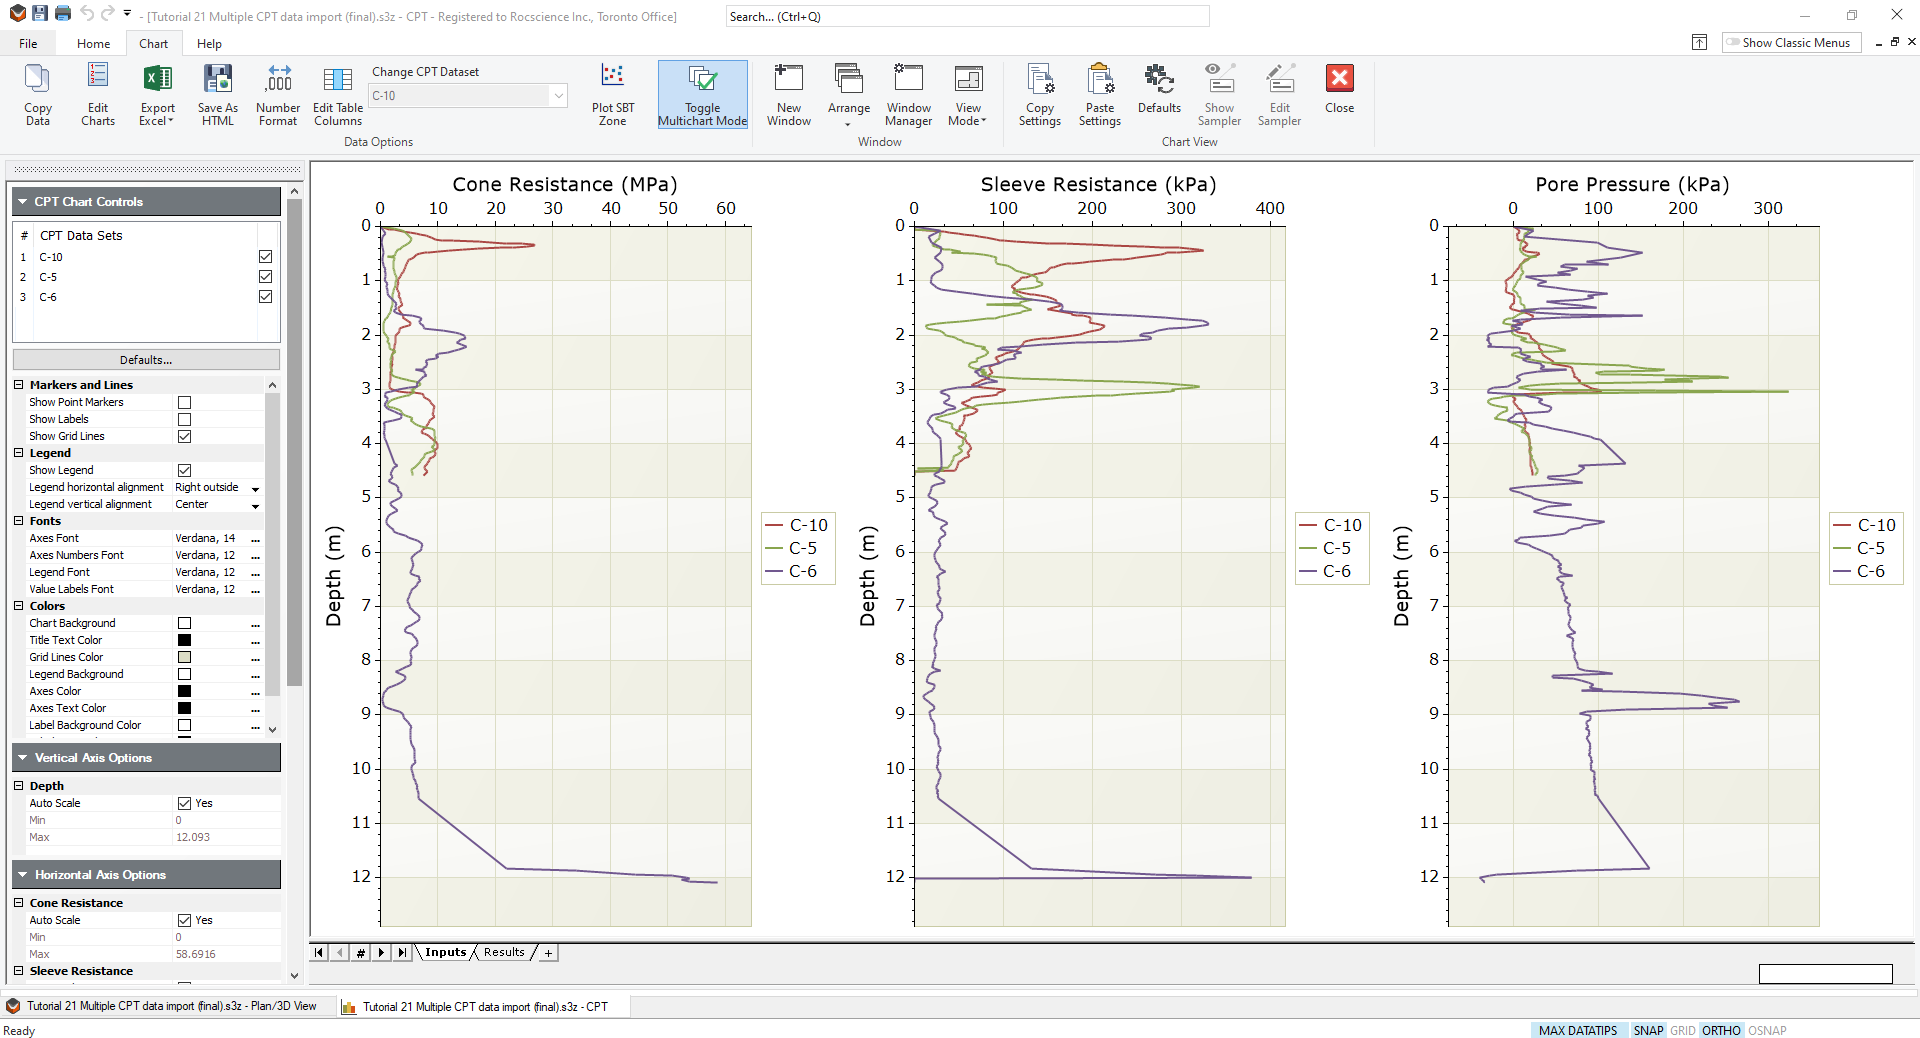Save chart as HTML

[x=217, y=94]
